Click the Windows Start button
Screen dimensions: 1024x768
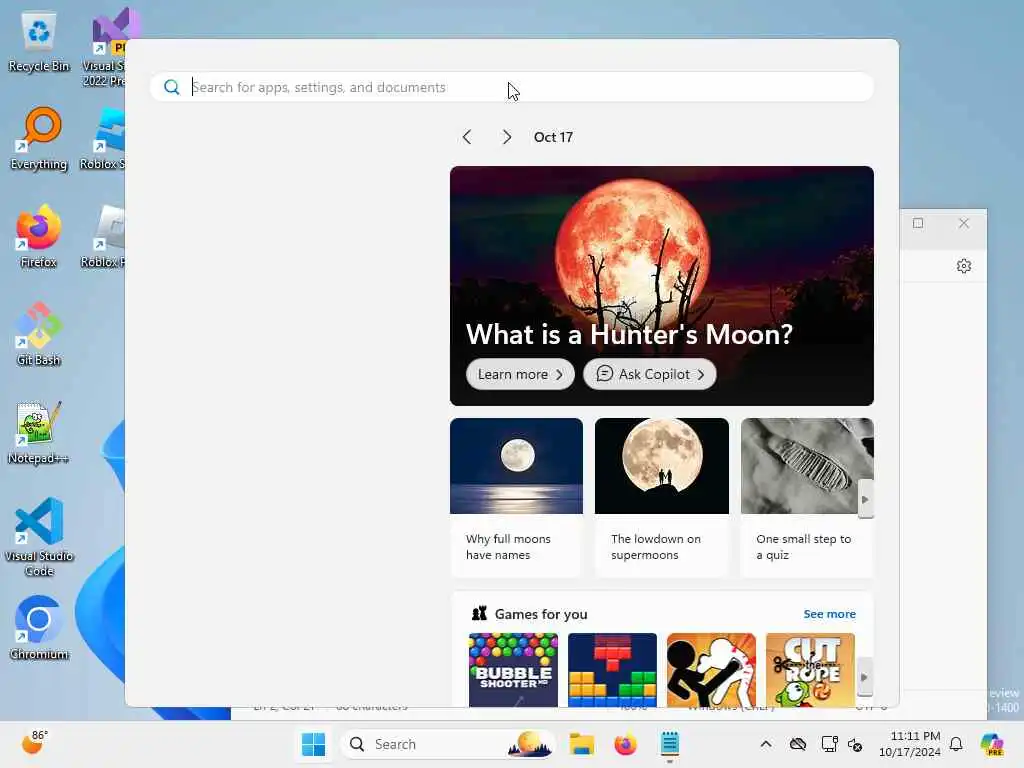(313, 744)
